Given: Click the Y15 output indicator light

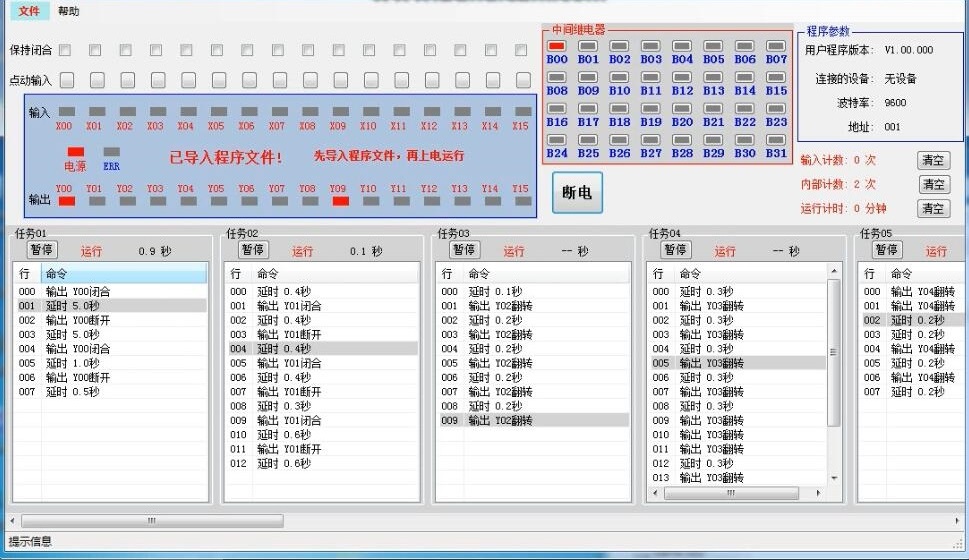Looking at the screenshot, I should coord(521,201).
